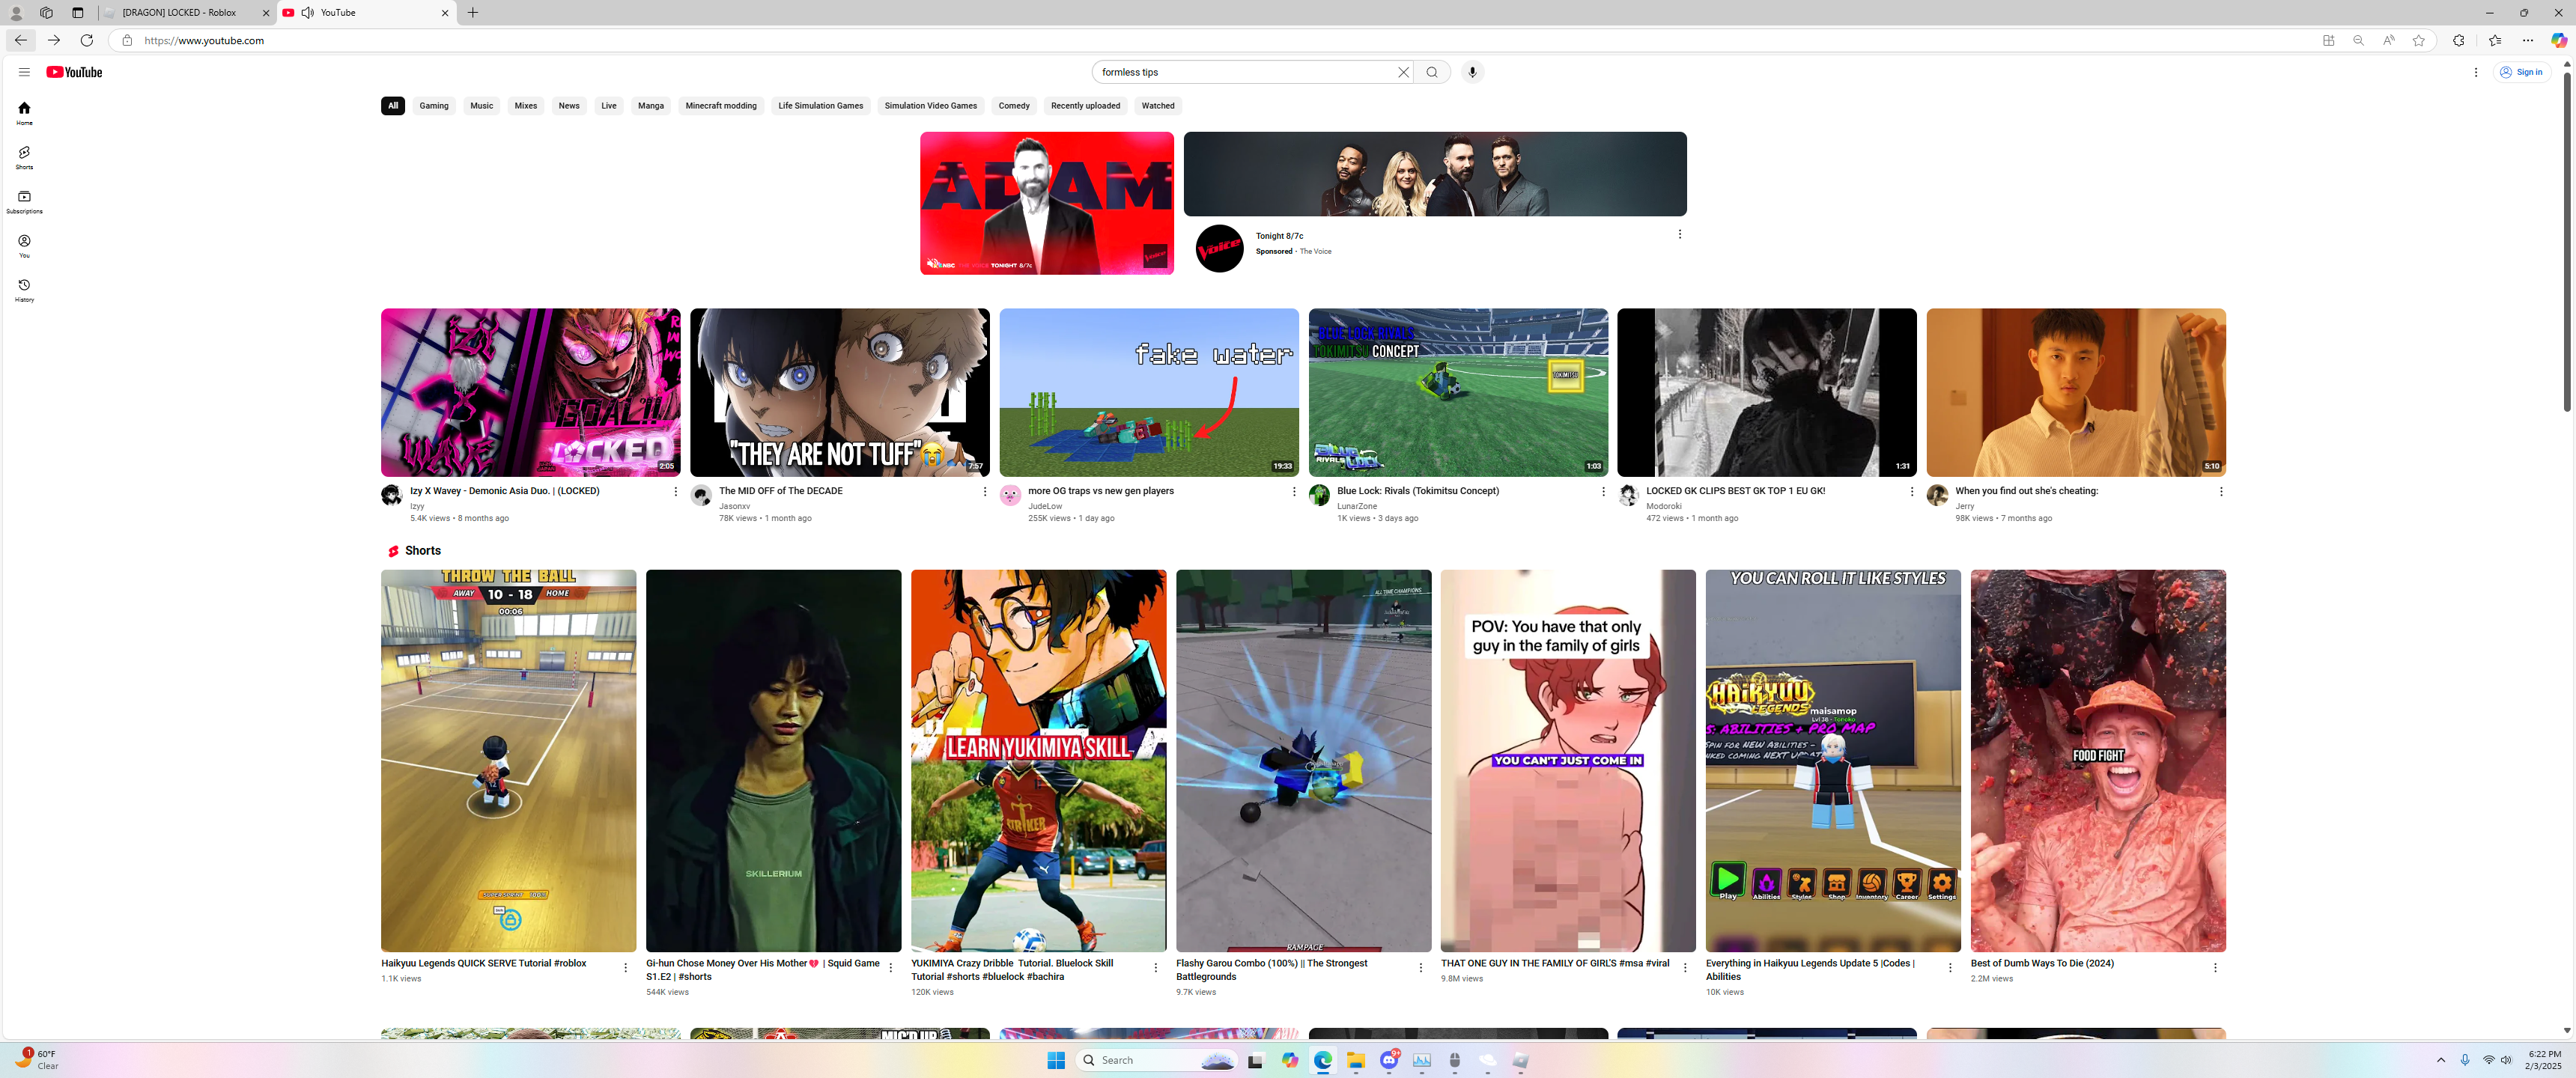Open options for Blue Lock: Rivals video
2576x1078 pixels.
[x=1603, y=492]
